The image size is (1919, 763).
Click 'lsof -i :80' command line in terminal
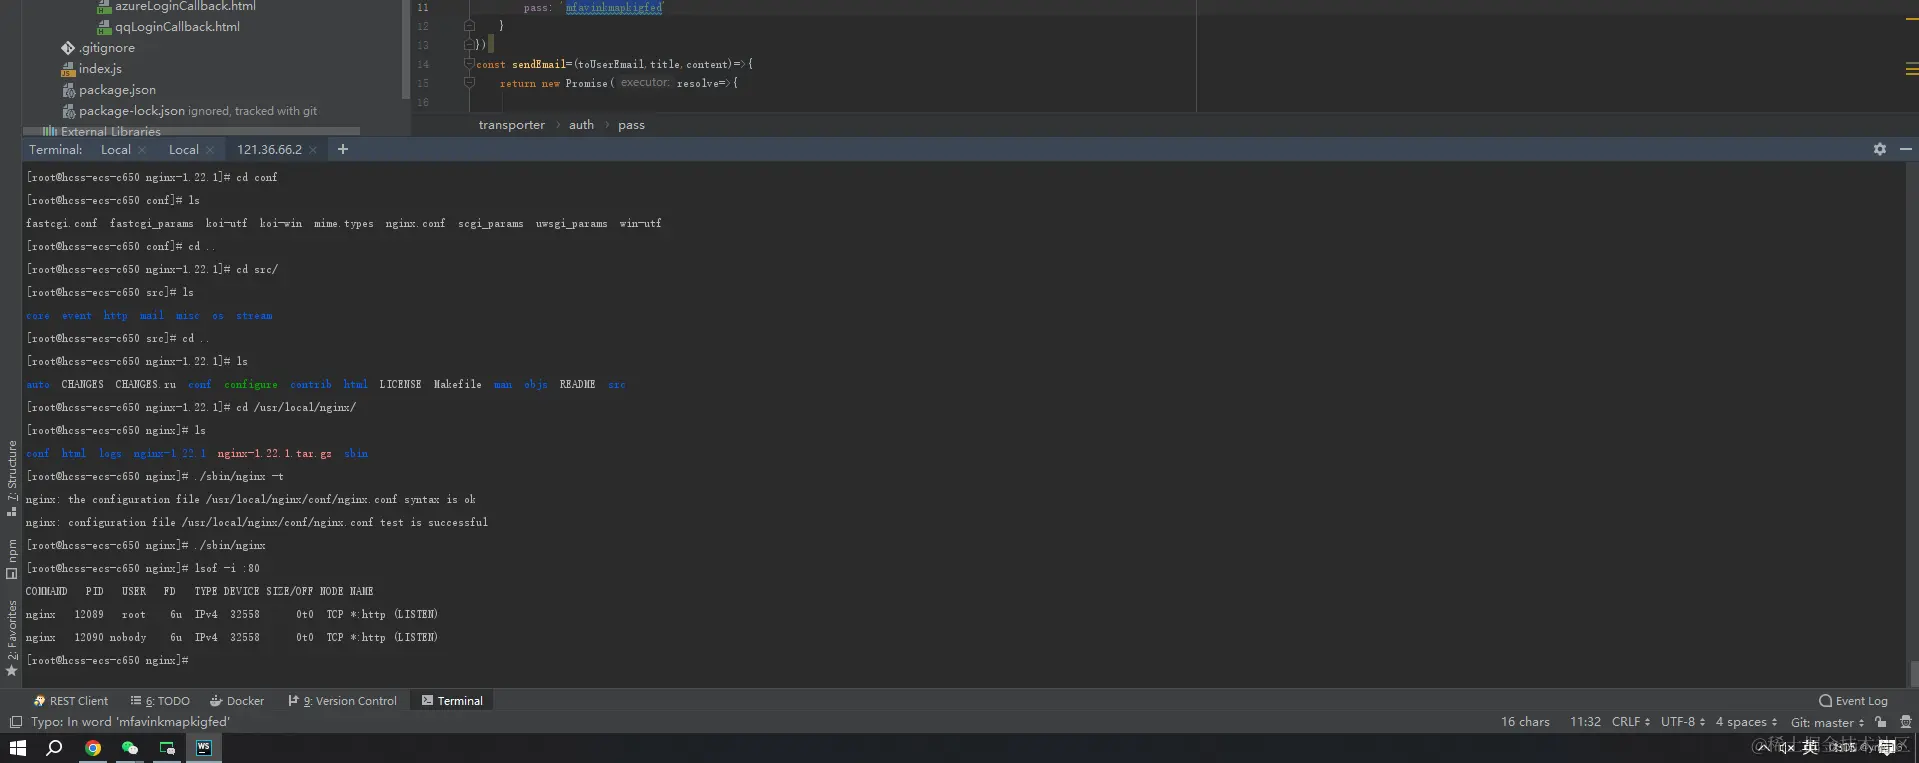click(x=227, y=568)
